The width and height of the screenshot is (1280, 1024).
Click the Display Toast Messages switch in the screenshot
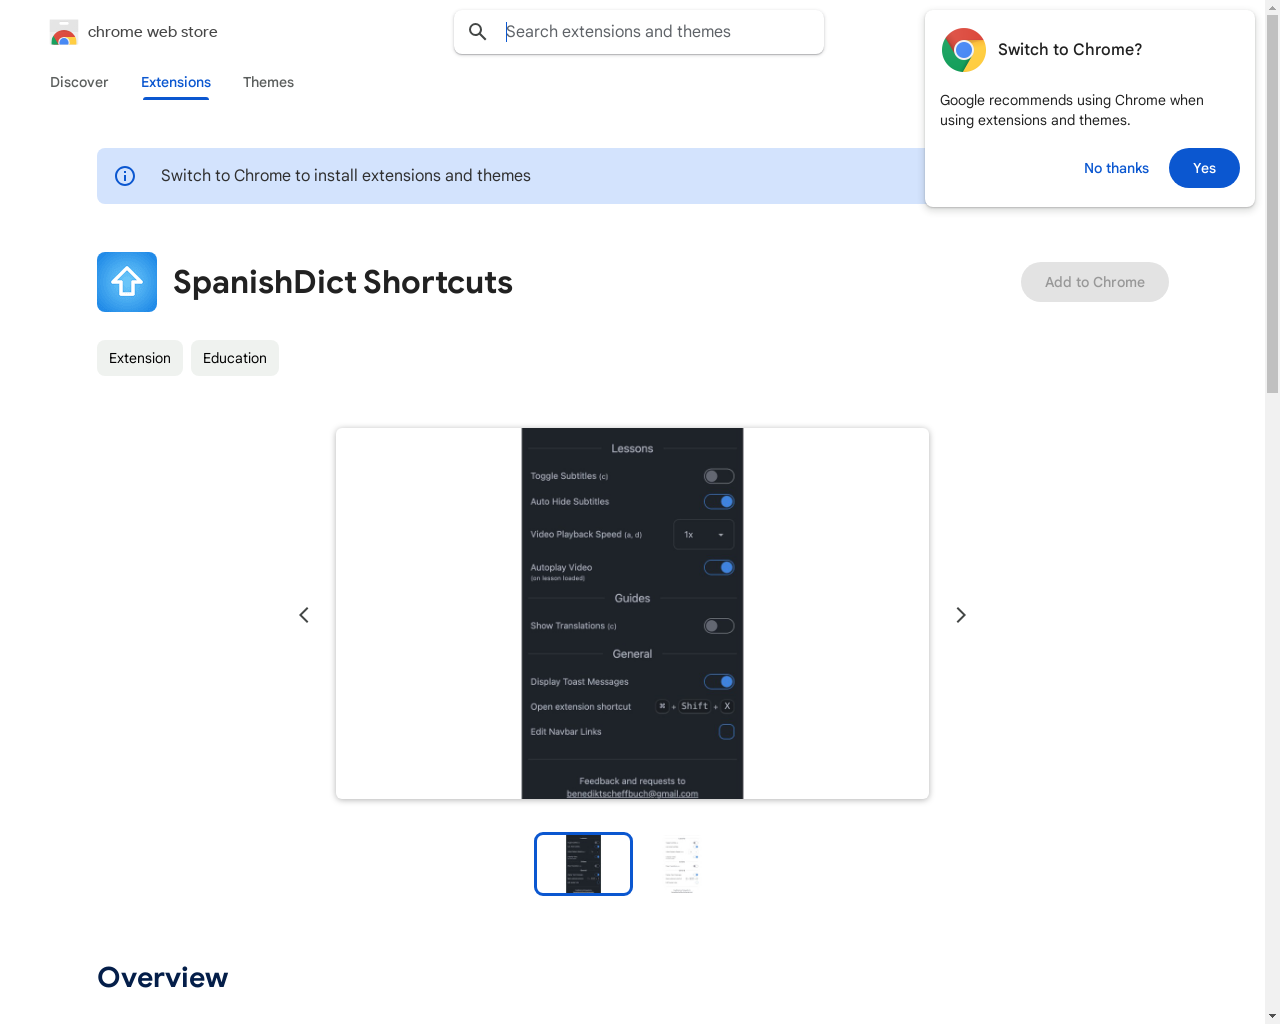(719, 682)
